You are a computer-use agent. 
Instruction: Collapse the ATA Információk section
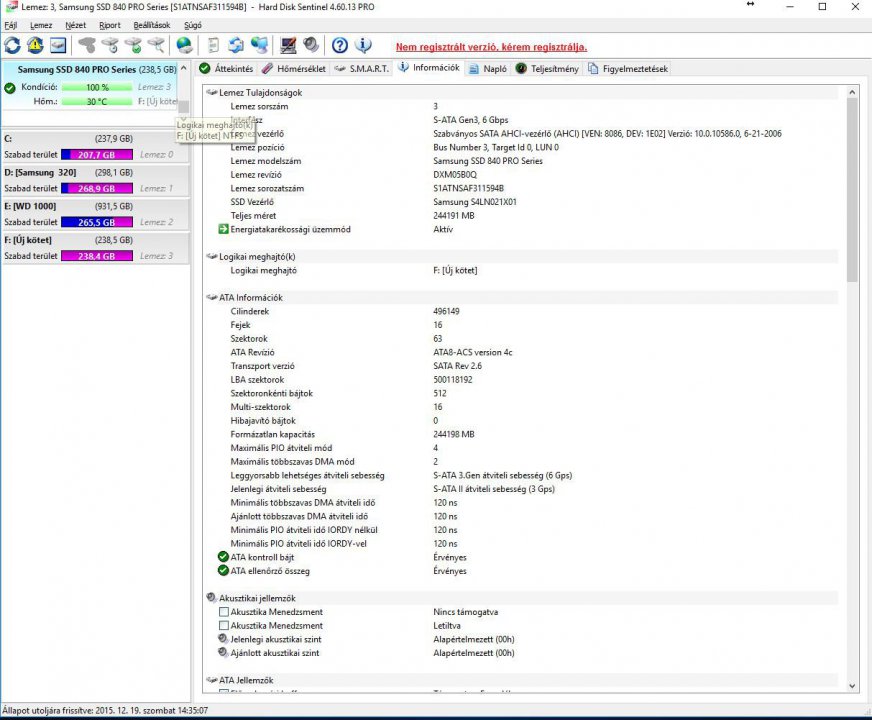pyautogui.click(x=211, y=297)
